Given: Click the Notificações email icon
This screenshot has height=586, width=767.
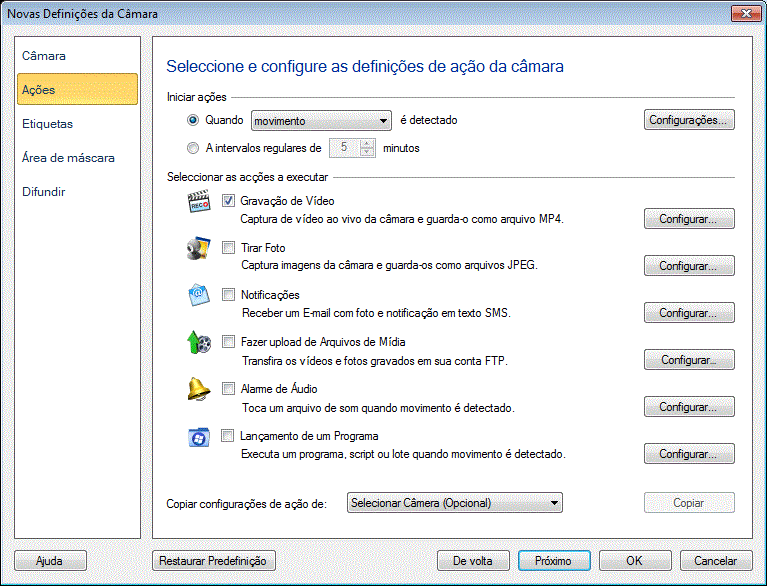Looking at the screenshot, I should pos(198,297).
